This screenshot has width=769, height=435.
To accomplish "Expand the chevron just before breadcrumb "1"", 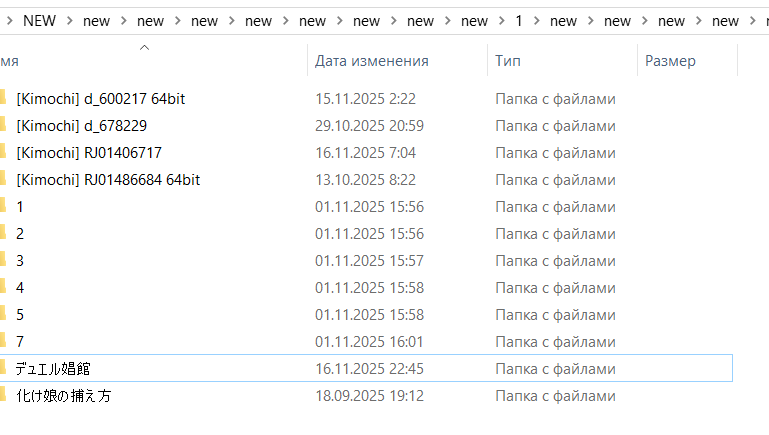I will pos(502,20).
